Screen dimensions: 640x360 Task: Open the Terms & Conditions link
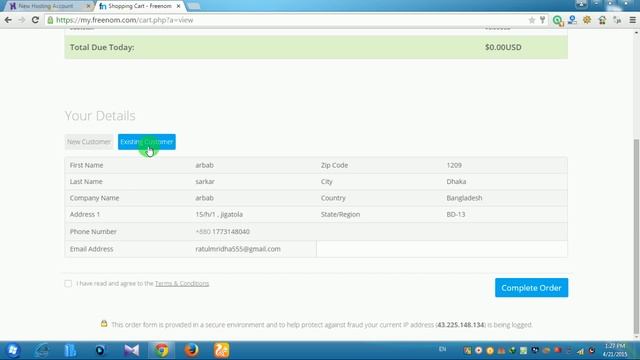[x=182, y=283]
